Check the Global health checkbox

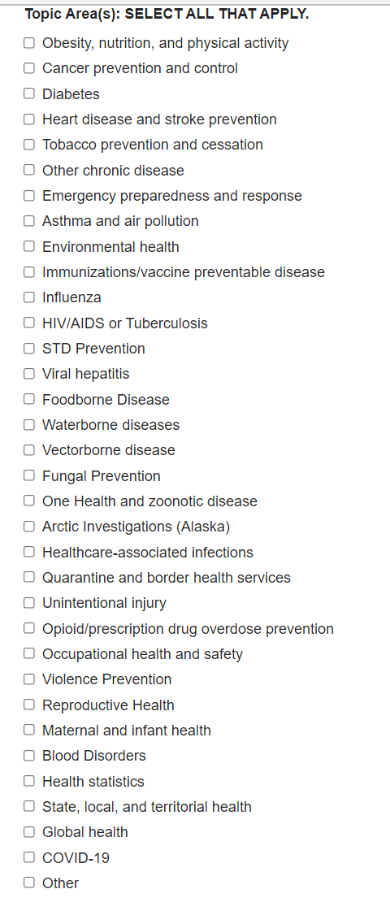tap(29, 832)
